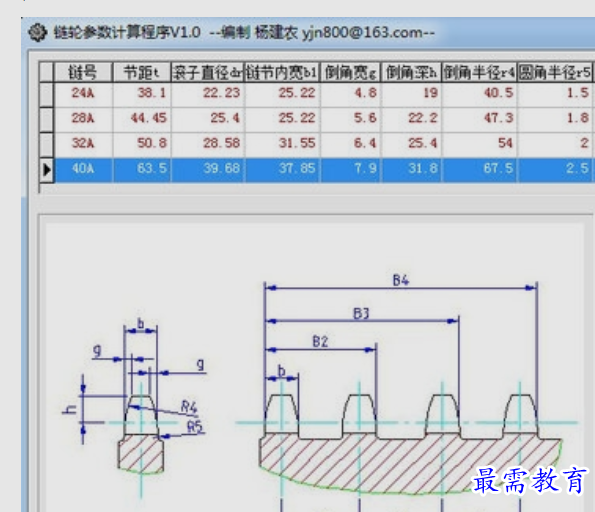
Task: Click the 圆角半径r5 column header
Action: [554, 72]
